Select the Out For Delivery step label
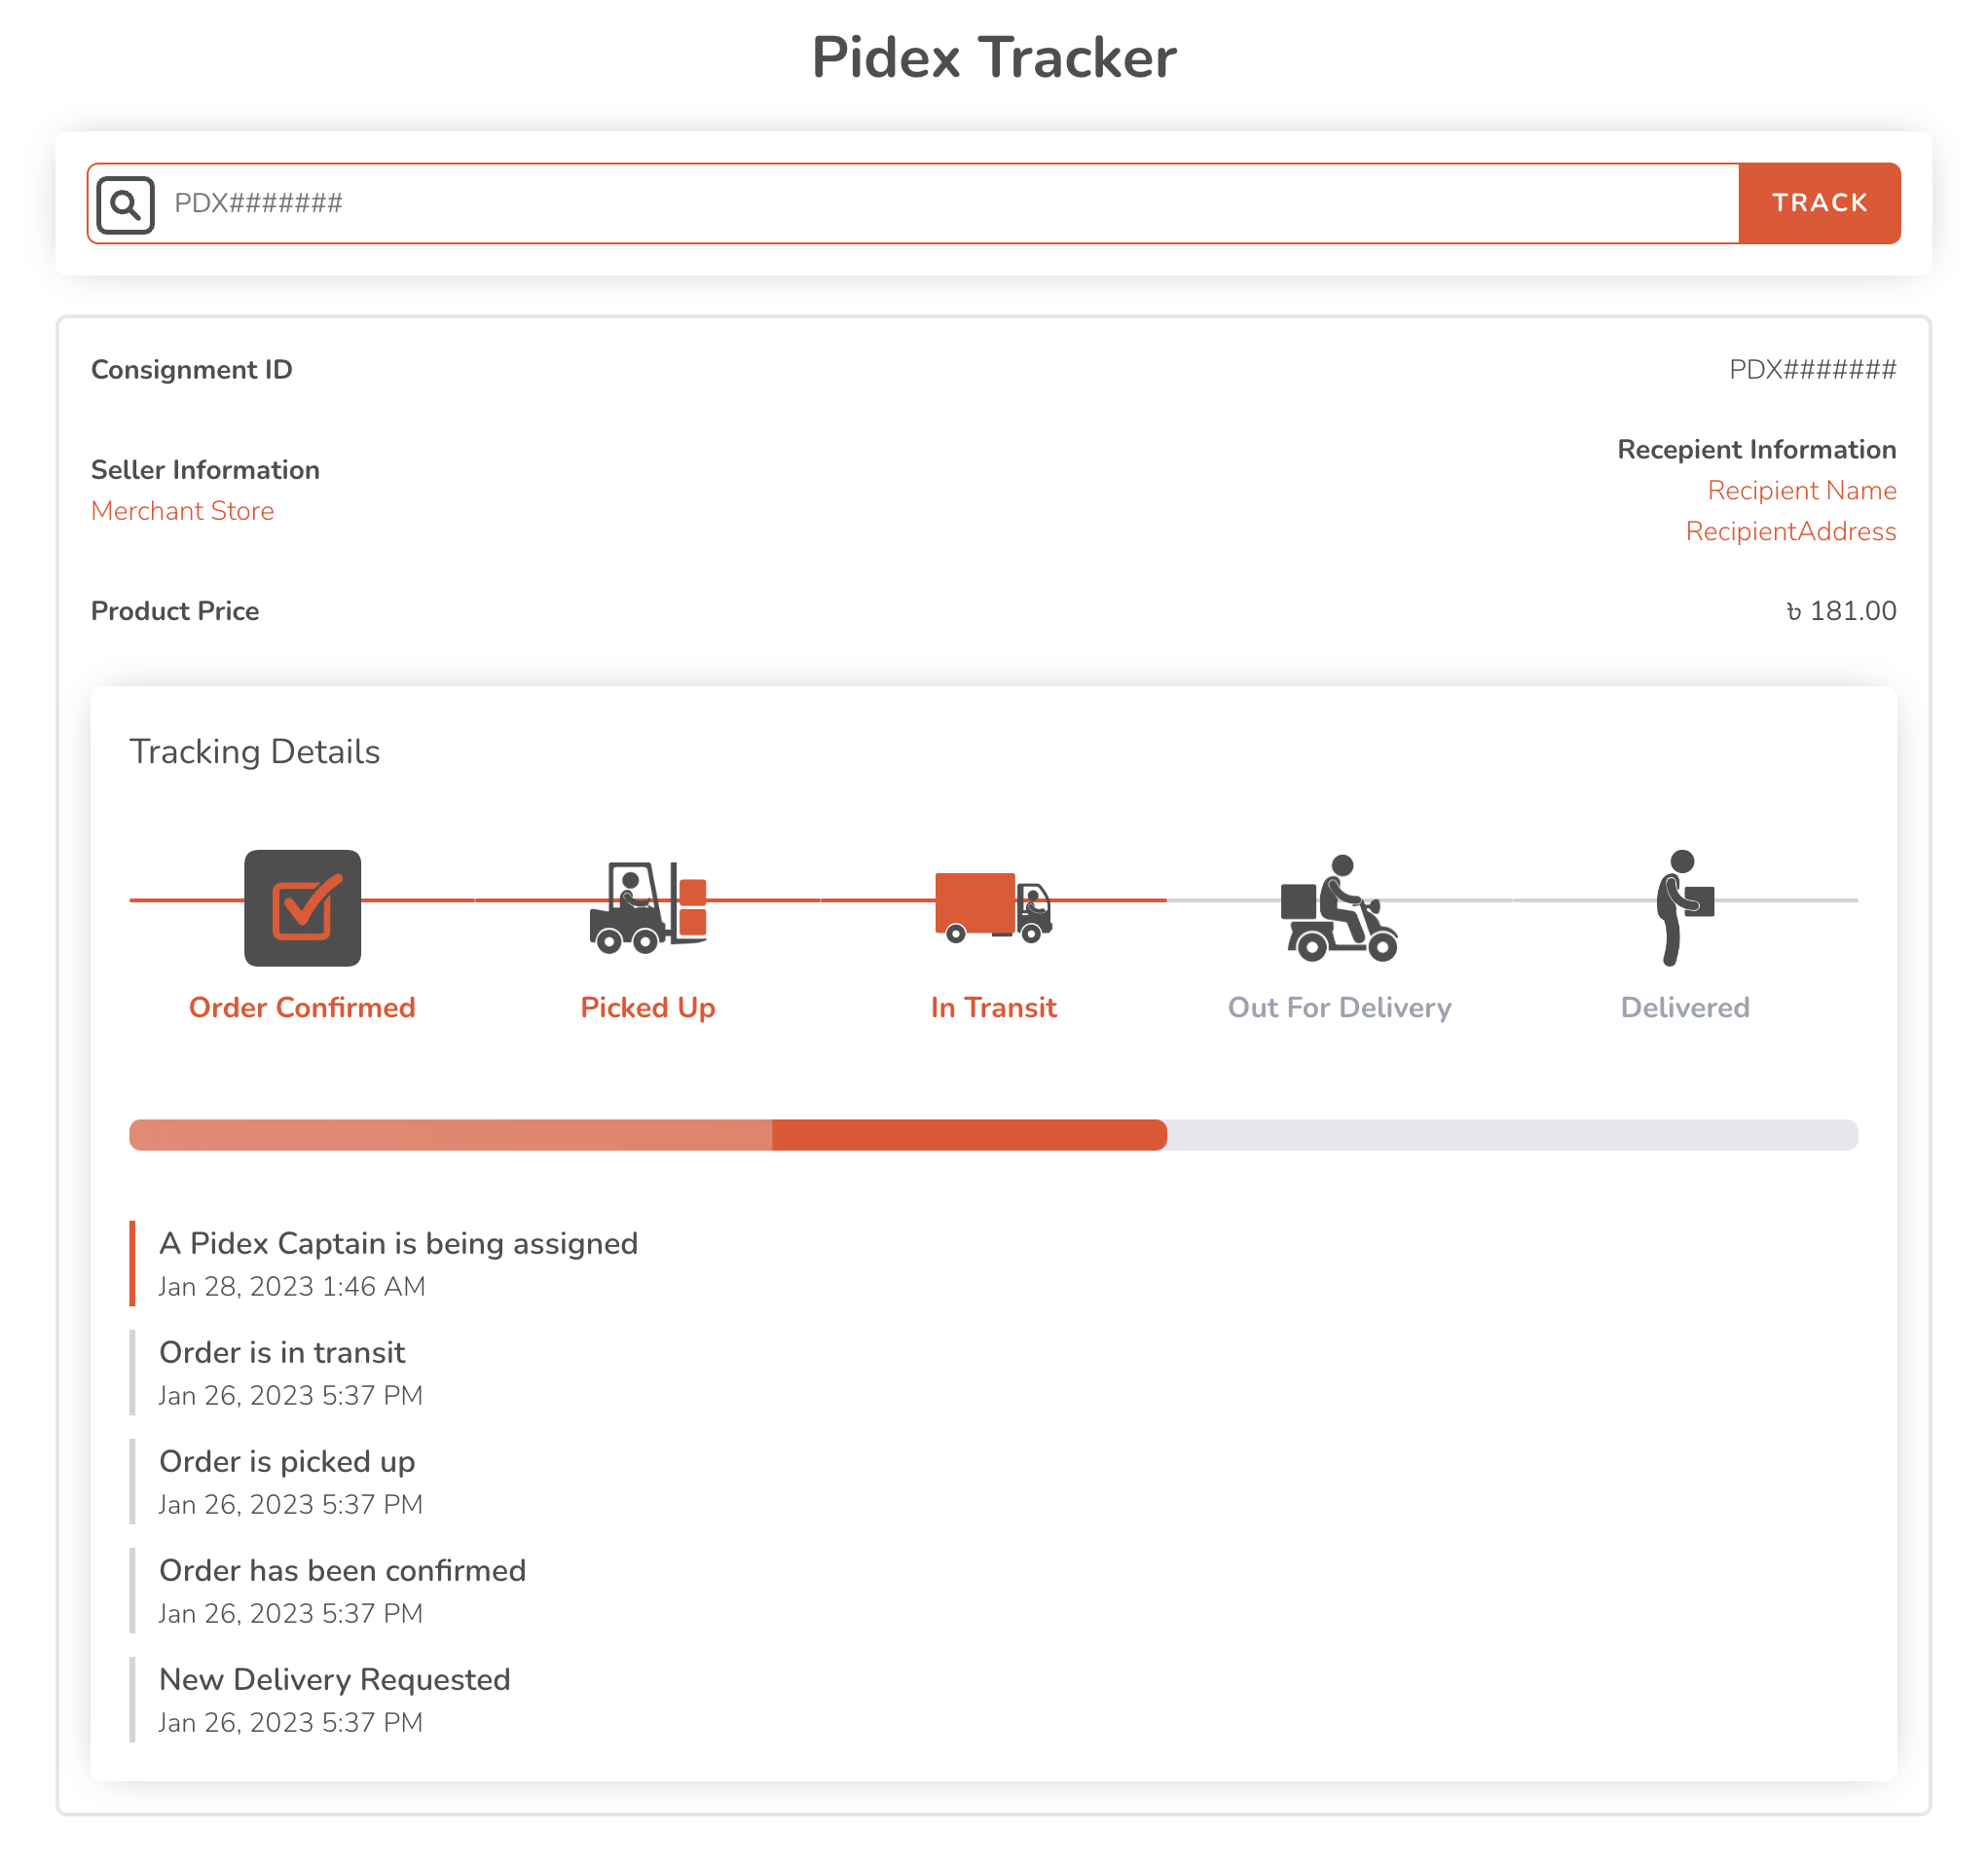 click(1339, 1008)
